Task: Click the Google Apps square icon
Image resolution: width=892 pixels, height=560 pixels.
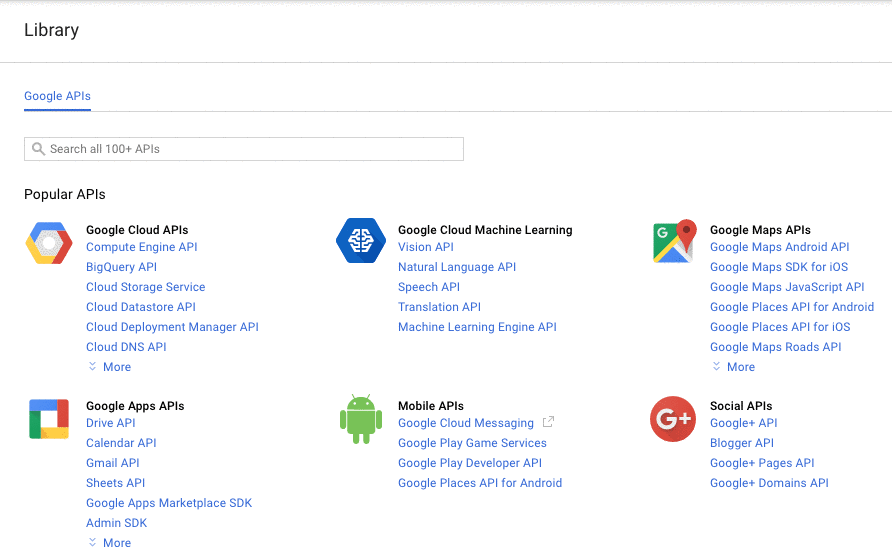Action: 49,419
